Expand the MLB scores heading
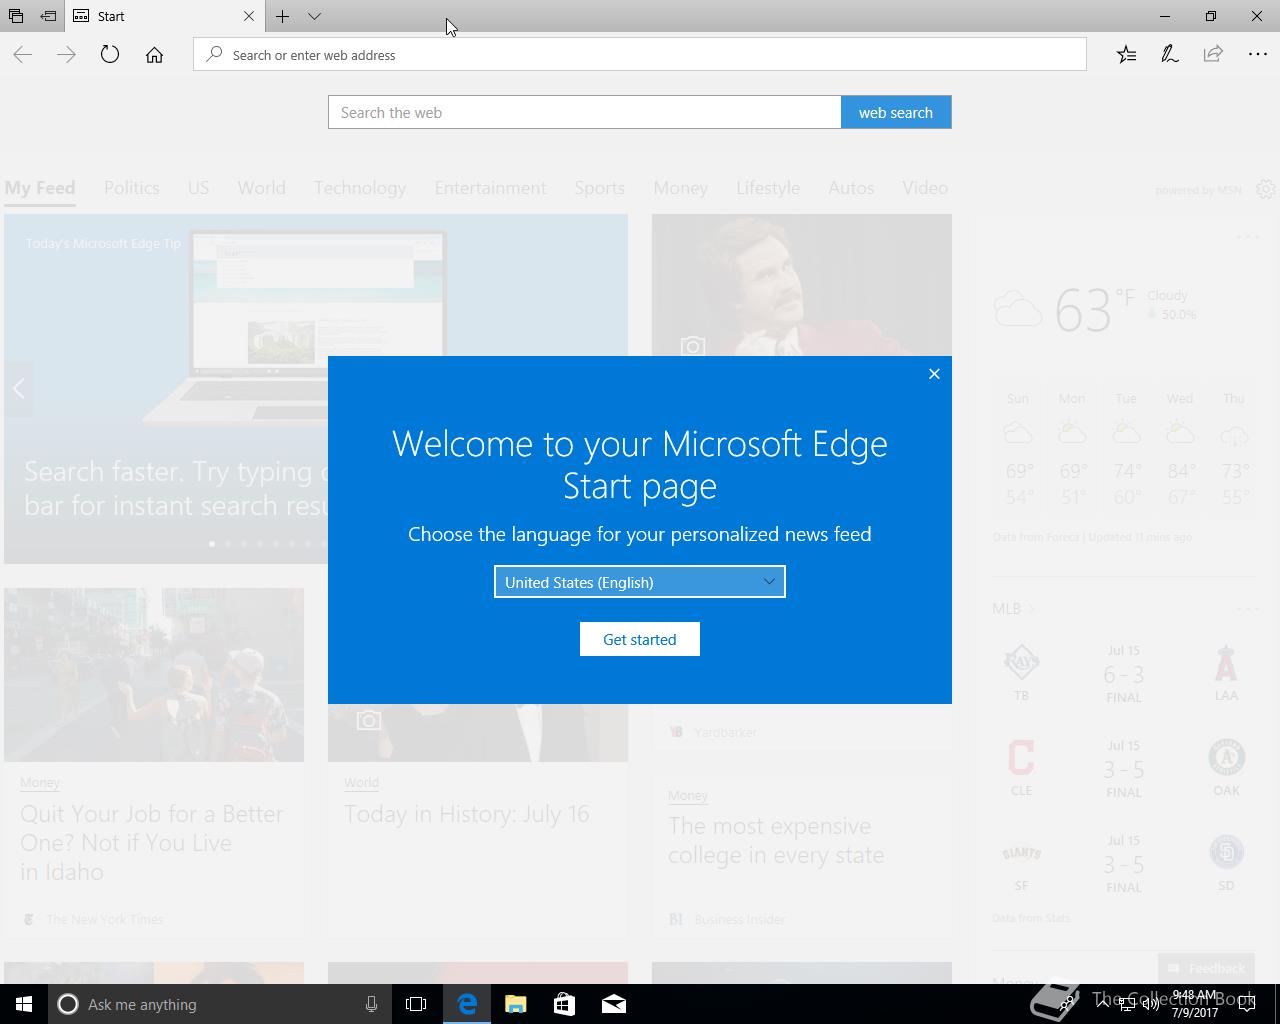 coord(1013,608)
